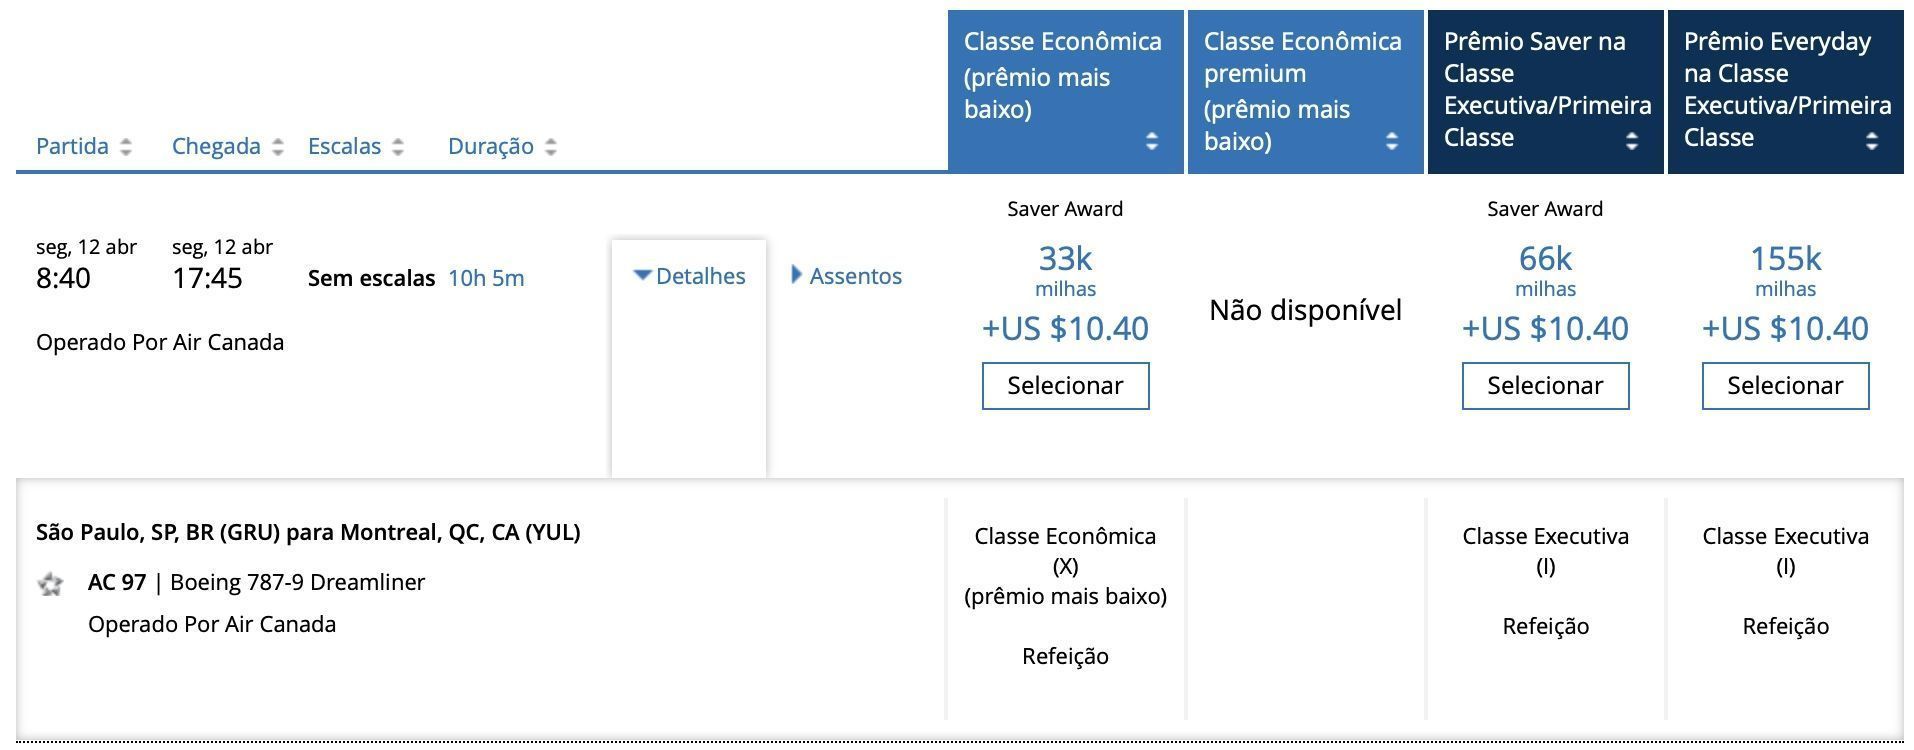Expand the Assentos seat section
Image resolution: width=1914 pixels, height=750 pixels.
click(x=846, y=276)
